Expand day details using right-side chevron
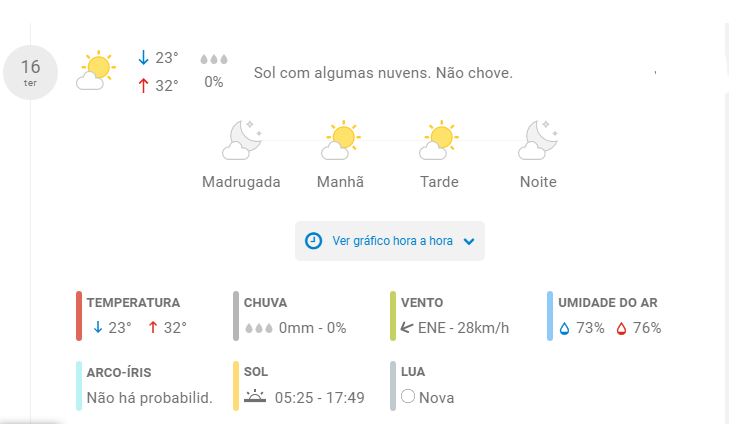This screenshot has height=424, width=752. (x=656, y=73)
